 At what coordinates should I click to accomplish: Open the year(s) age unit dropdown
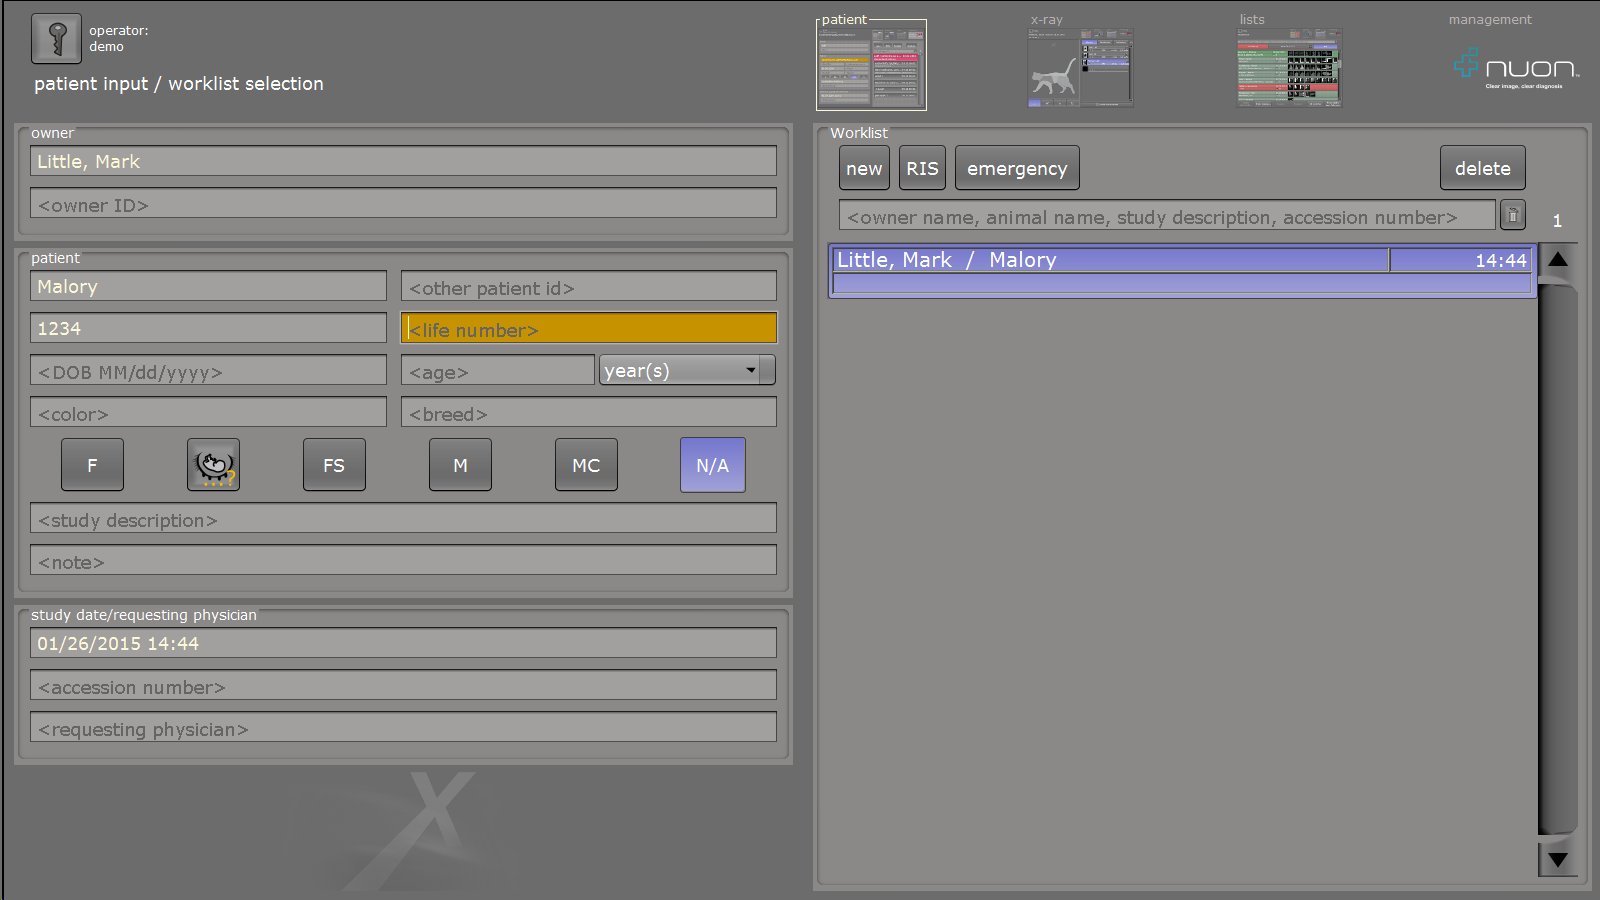click(x=687, y=370)
